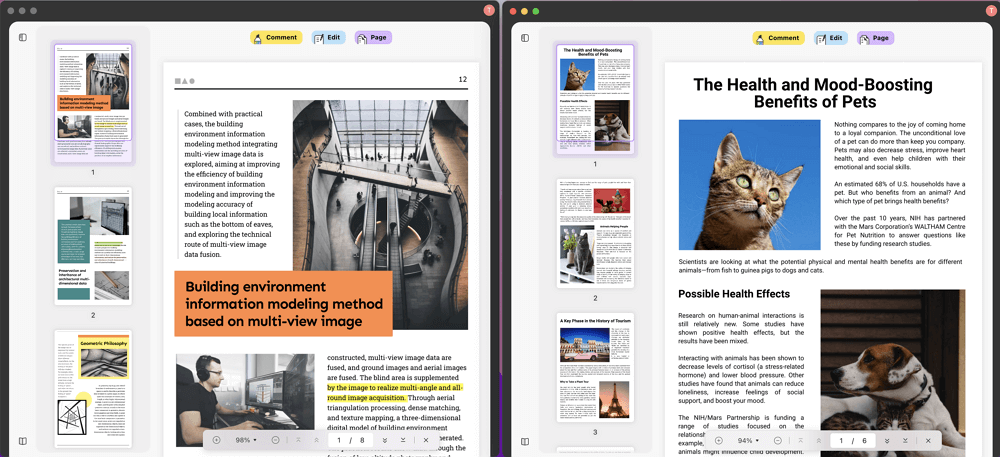Zoom in on the left window document
This screenshot has width=1000, height=457.
pos(216,440)
